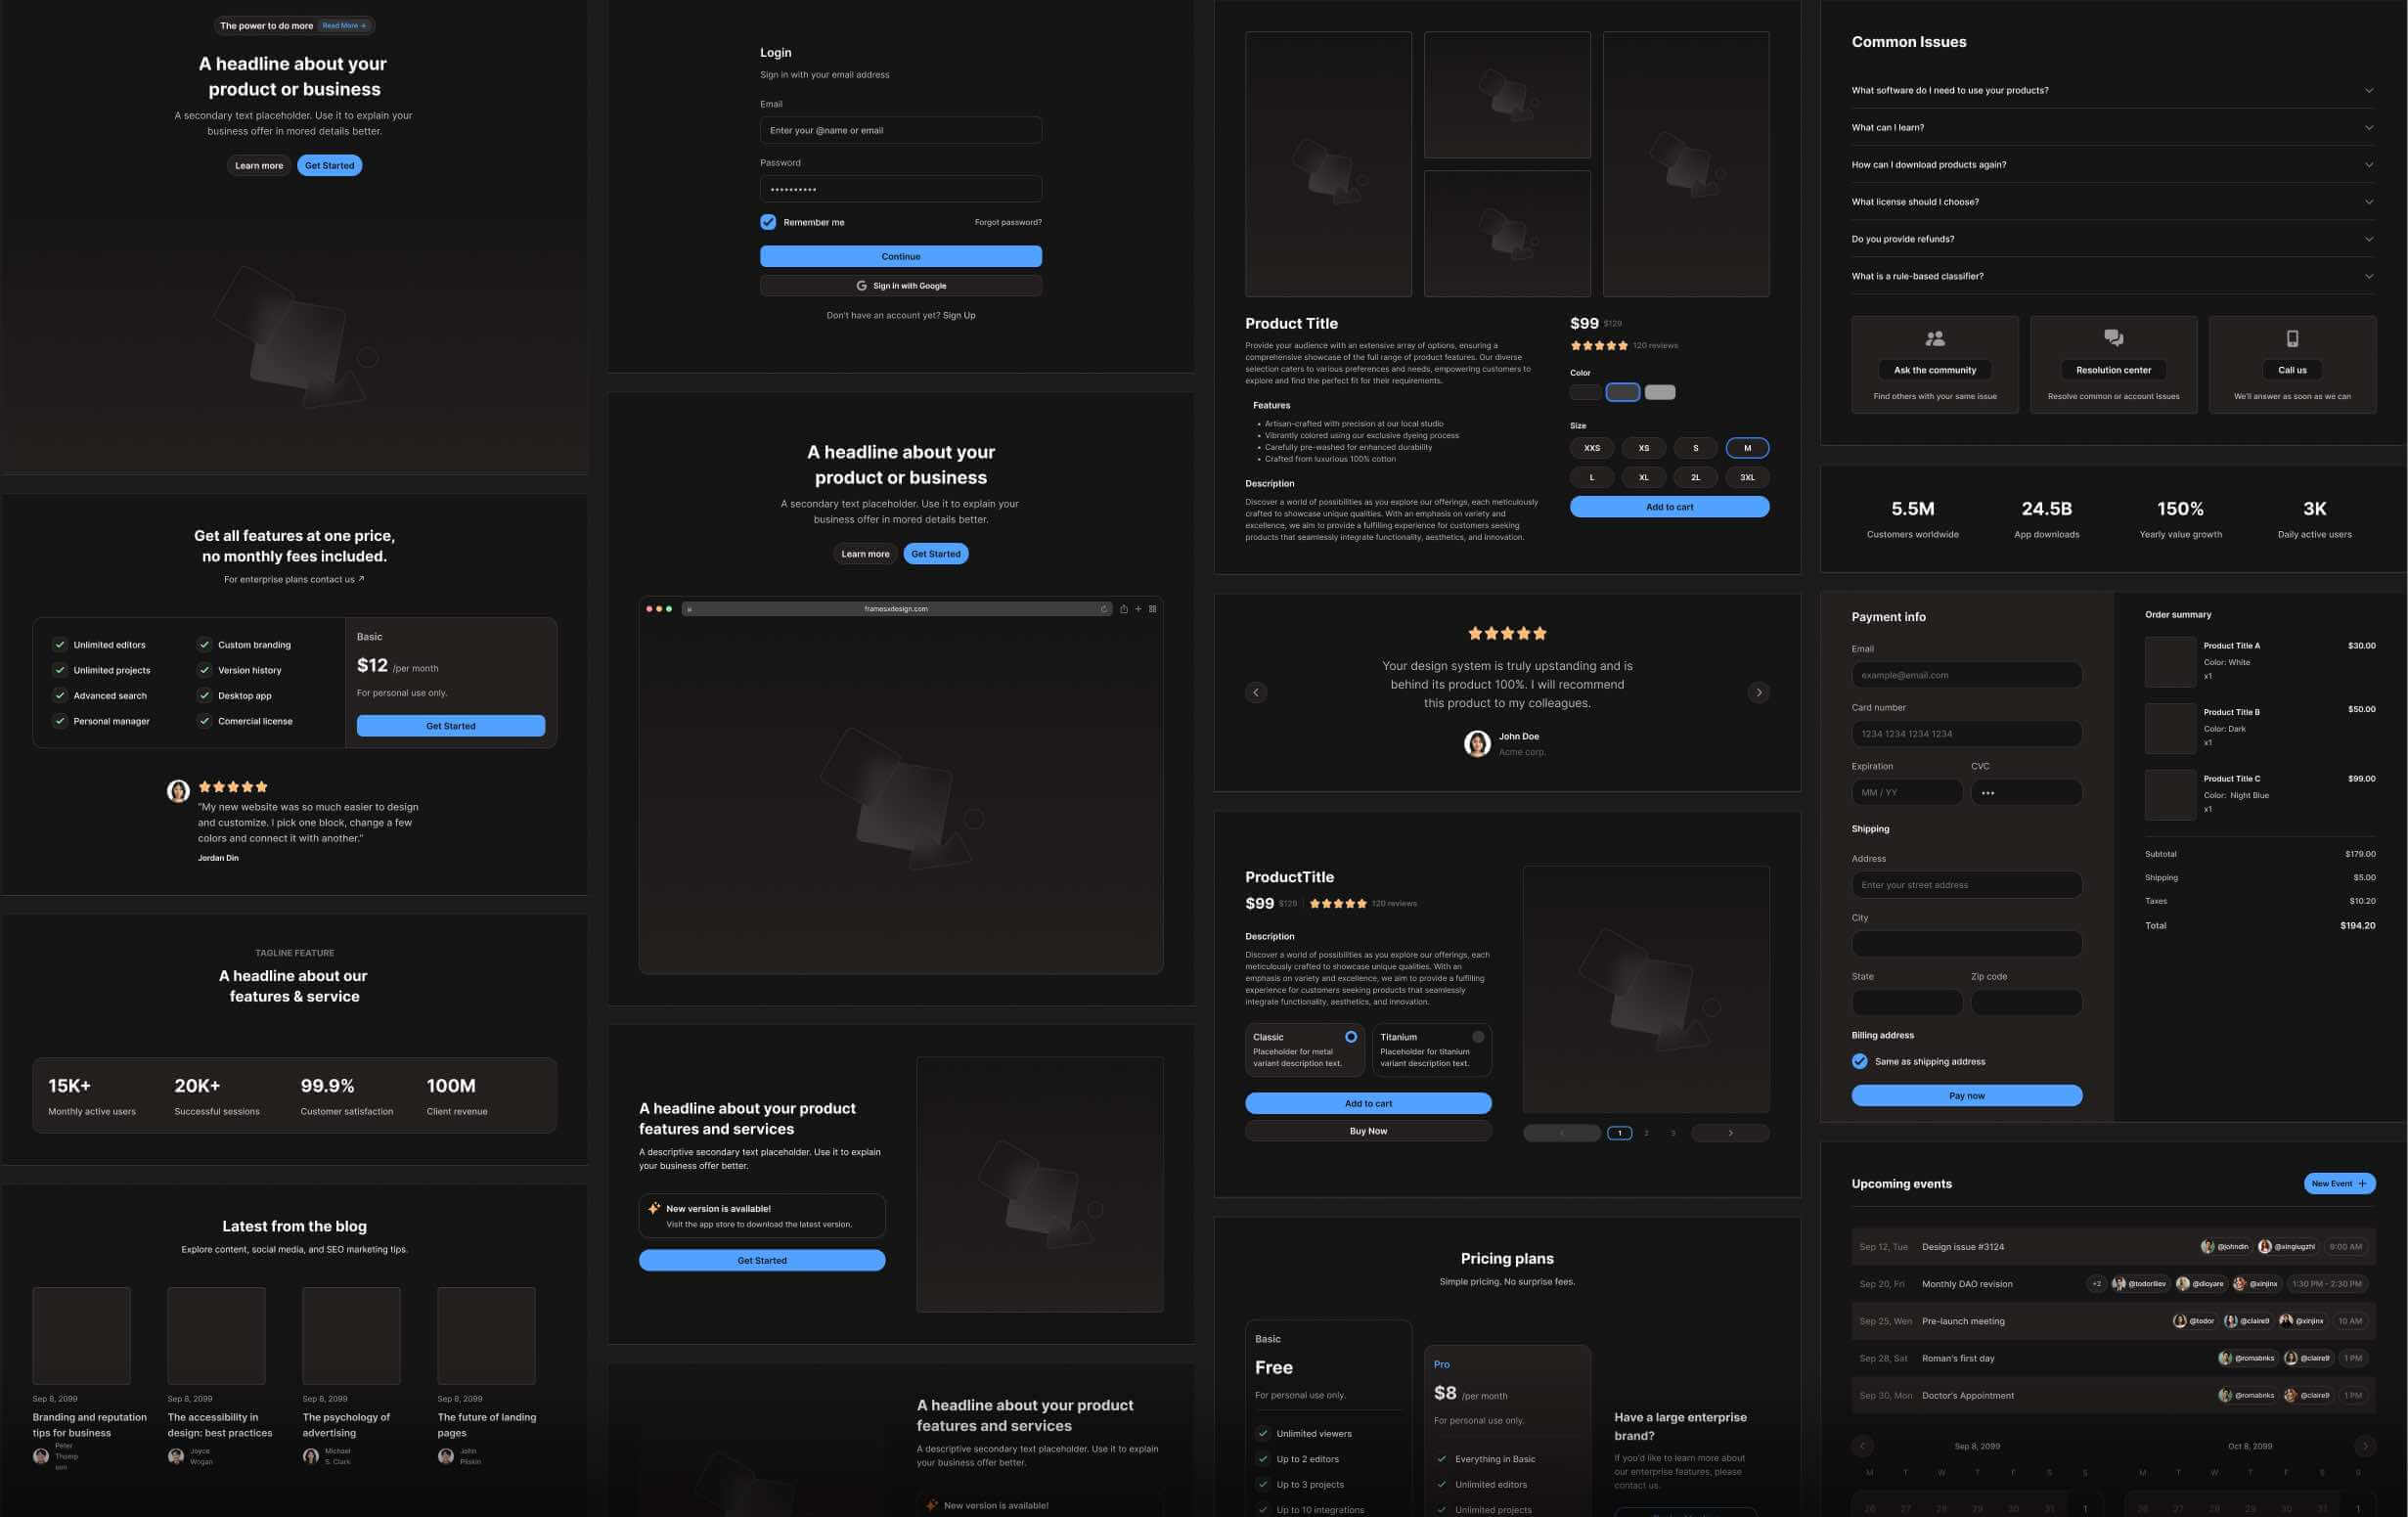
Task: Click John Doe's avatar in testimonial
Action: click(1477, 743)
